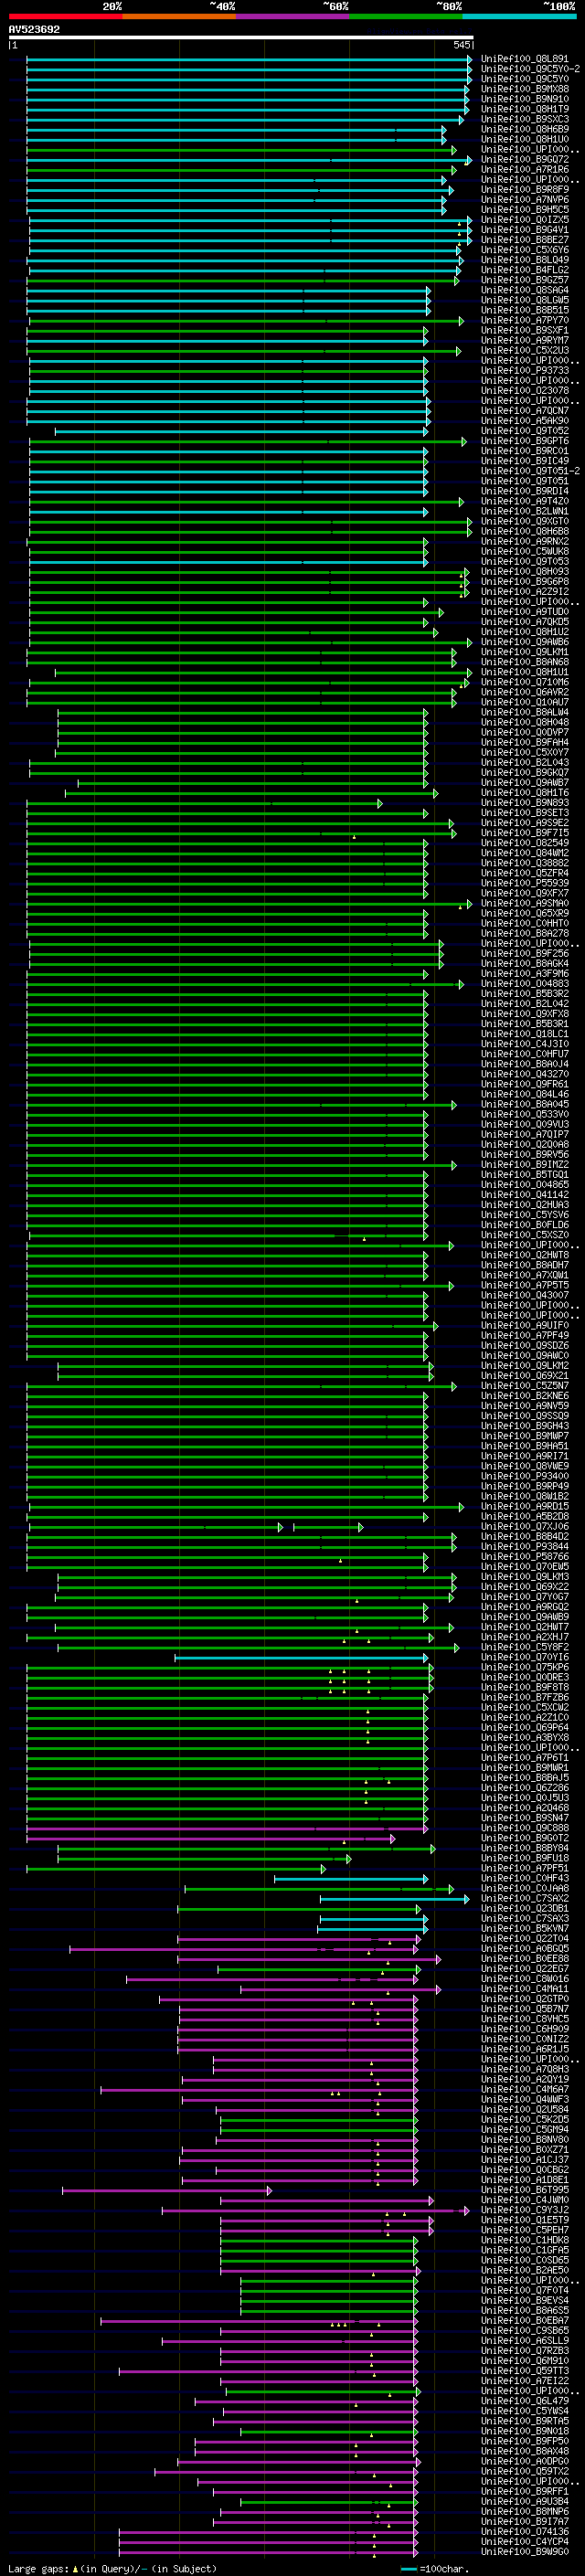Click the purple ~60% identity legend segment
585x2576 pixels.
pos(292,16)
